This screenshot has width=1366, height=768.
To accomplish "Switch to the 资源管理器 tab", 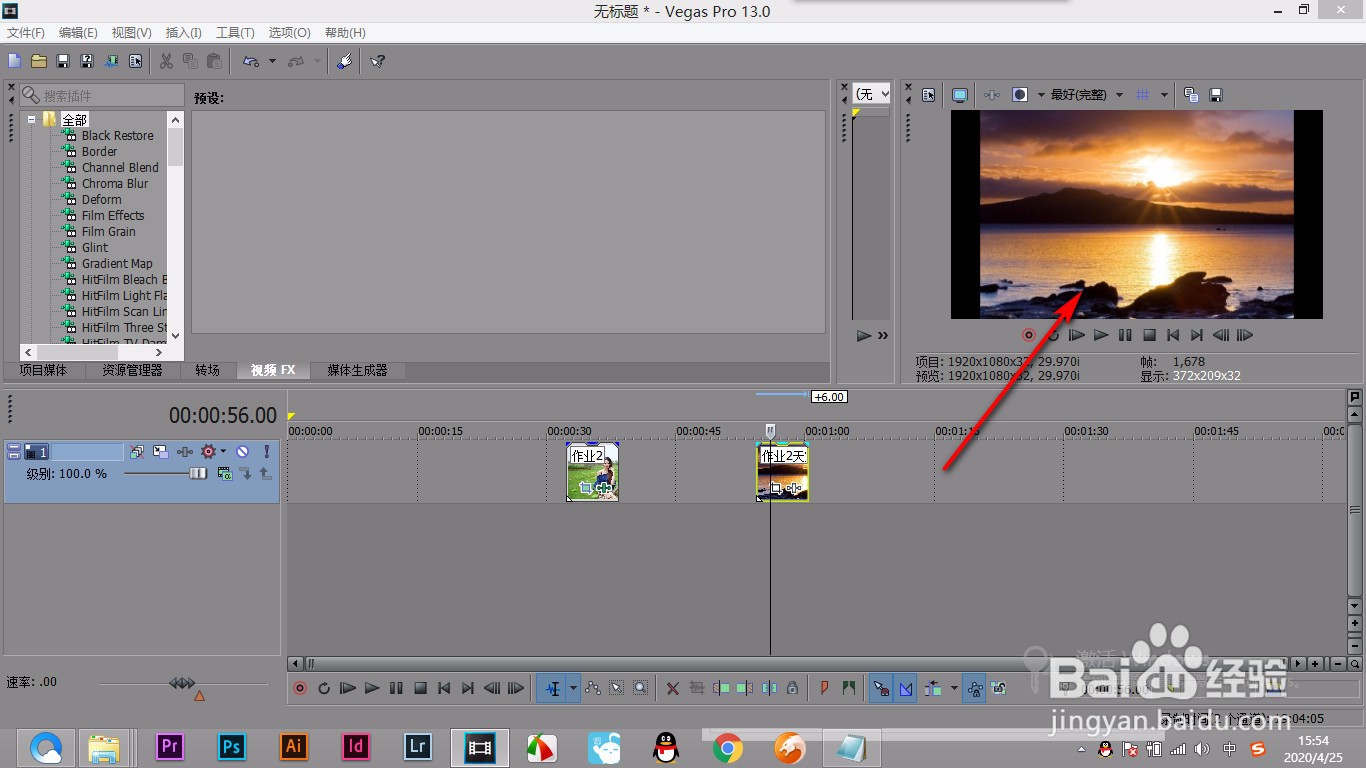I will (x=131, y=370).
